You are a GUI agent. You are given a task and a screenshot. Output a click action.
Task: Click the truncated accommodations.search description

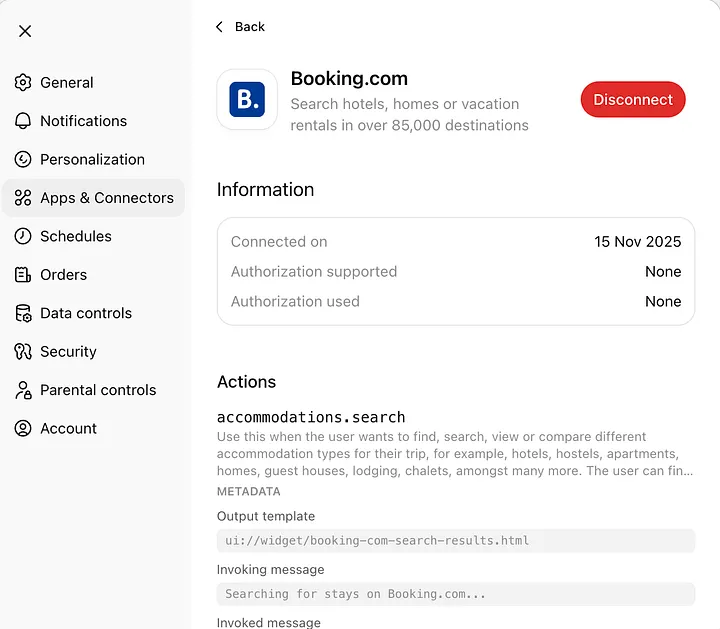tap(455, 454)
